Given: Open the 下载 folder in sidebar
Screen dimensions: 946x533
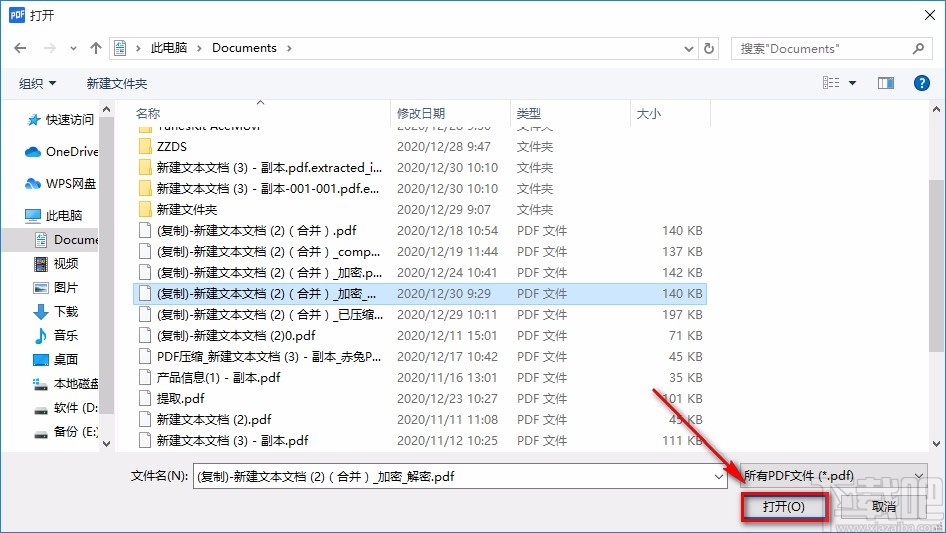Looking at the screenshot, I should click(56, 311).
